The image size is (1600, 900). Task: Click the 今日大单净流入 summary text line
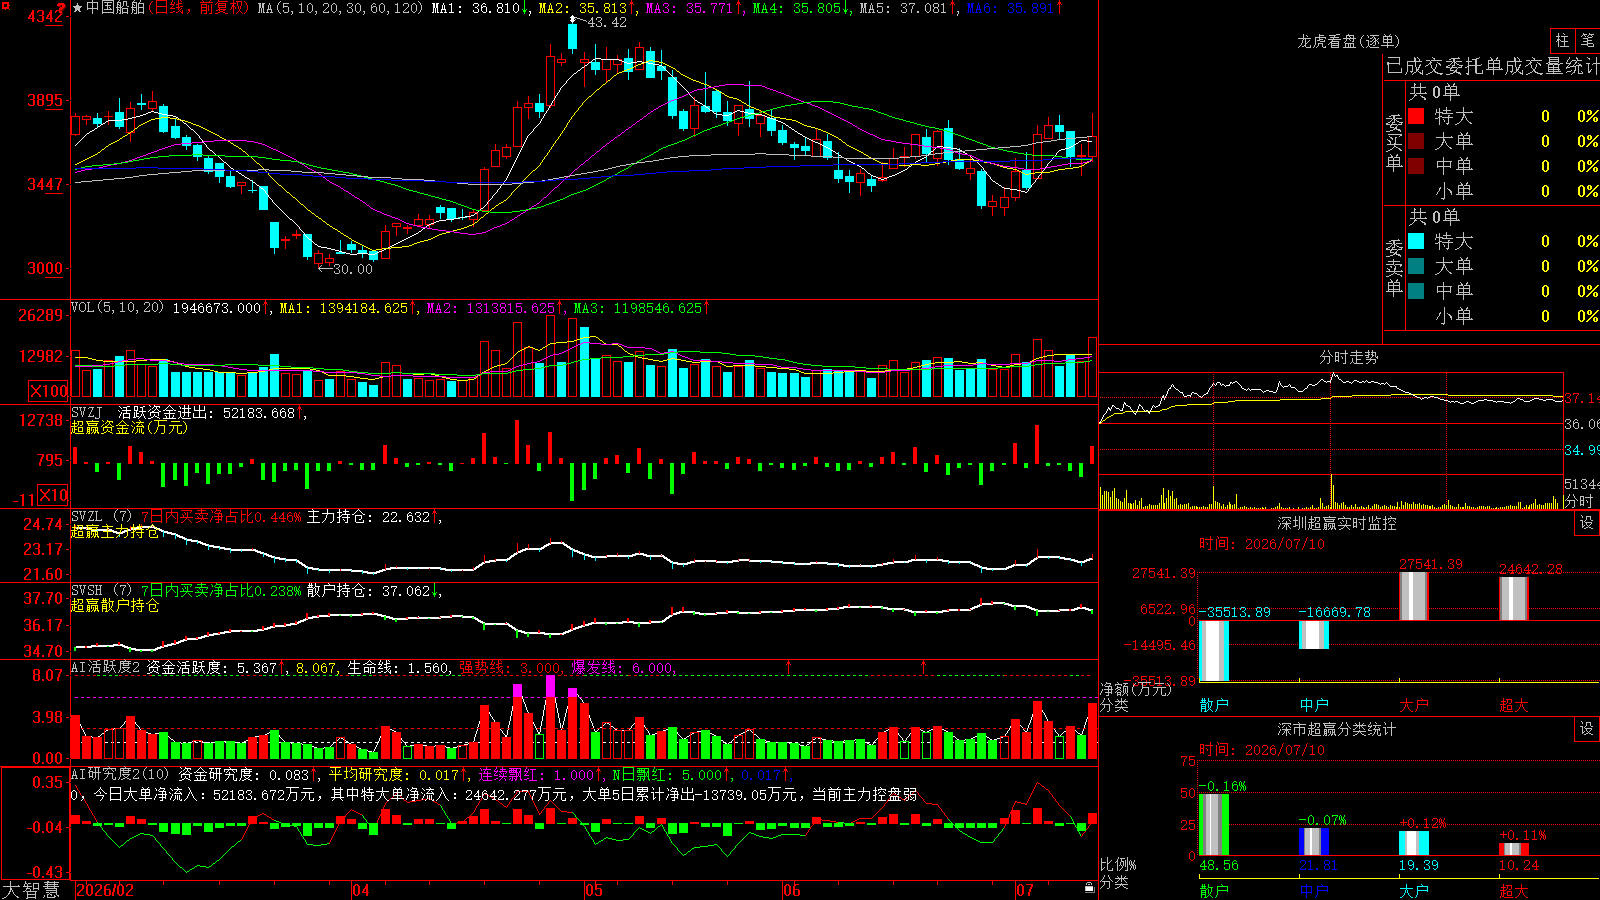pyautogui.click(x=494, y=795)
